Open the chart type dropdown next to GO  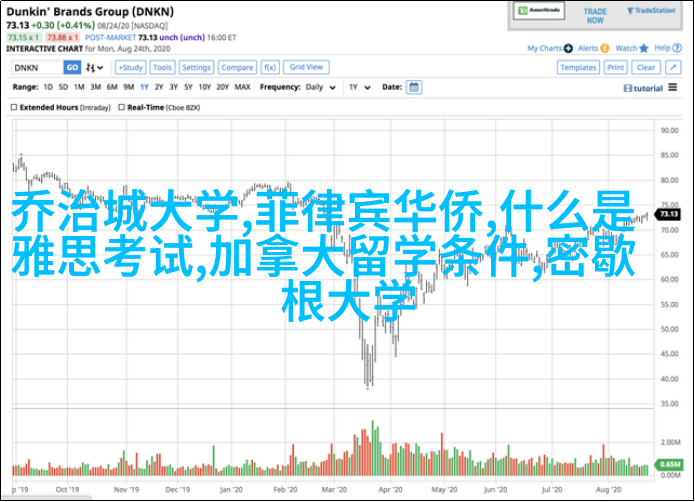click(x=94, y=68)
